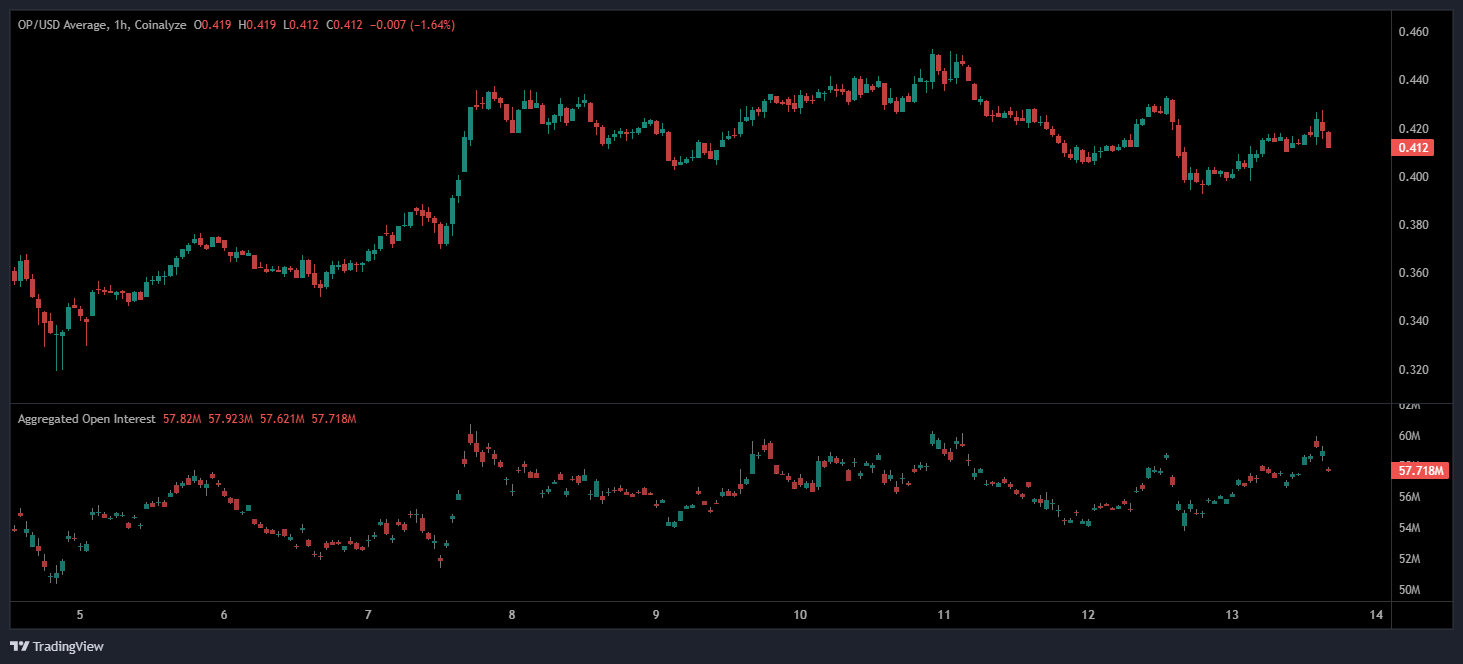Select date 5 on the time axis
Image resolution: width=1463 pixels, height=664 pixels.
click(x=80, y=615)
